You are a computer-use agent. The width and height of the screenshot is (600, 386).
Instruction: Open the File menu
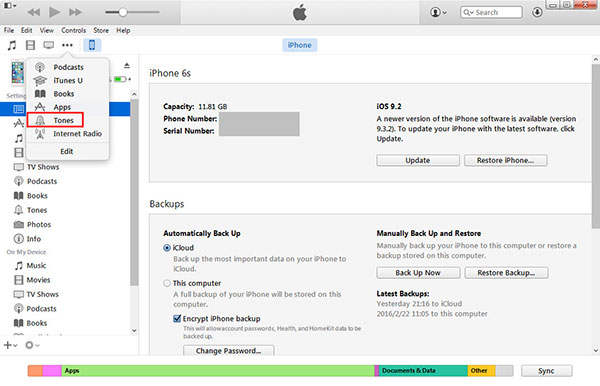pos(9,30)
